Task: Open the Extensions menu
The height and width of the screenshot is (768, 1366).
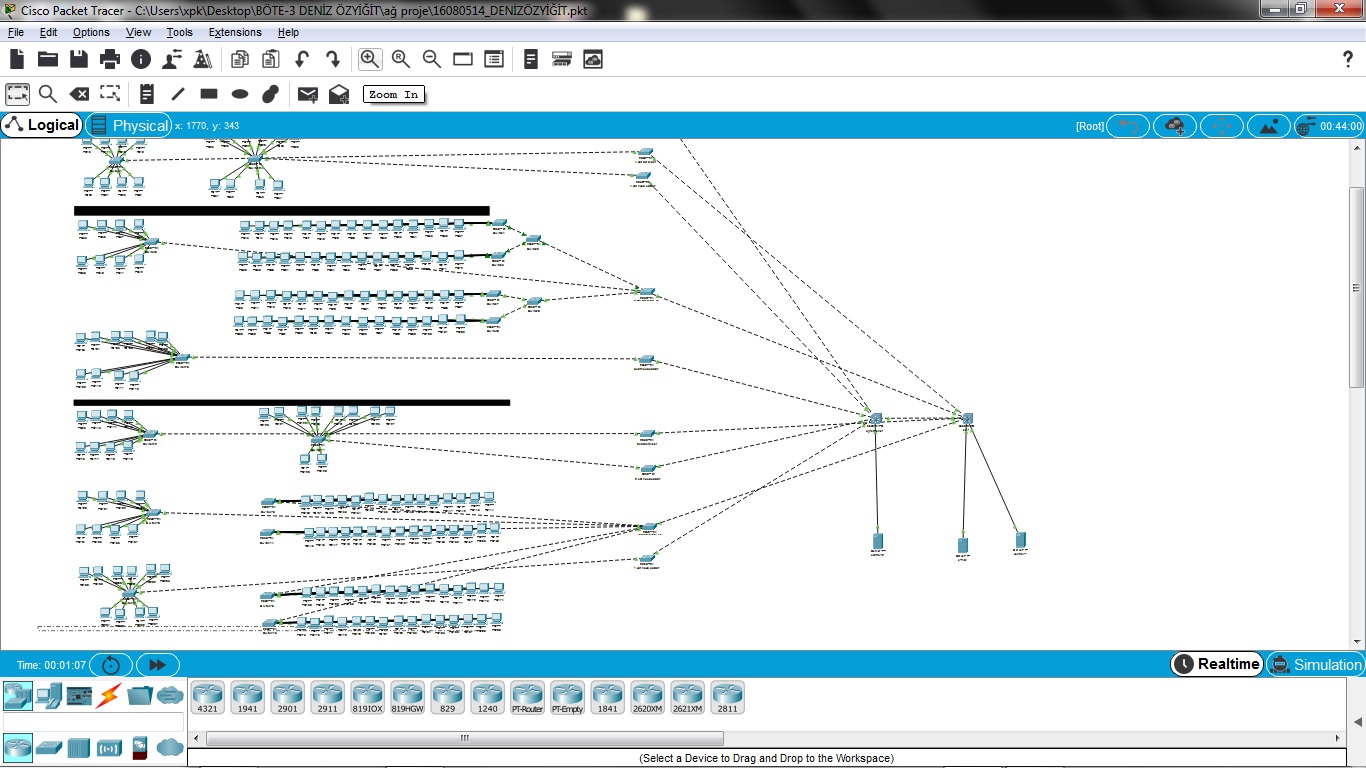Action: pyautogui.click(x=234, y=32)
